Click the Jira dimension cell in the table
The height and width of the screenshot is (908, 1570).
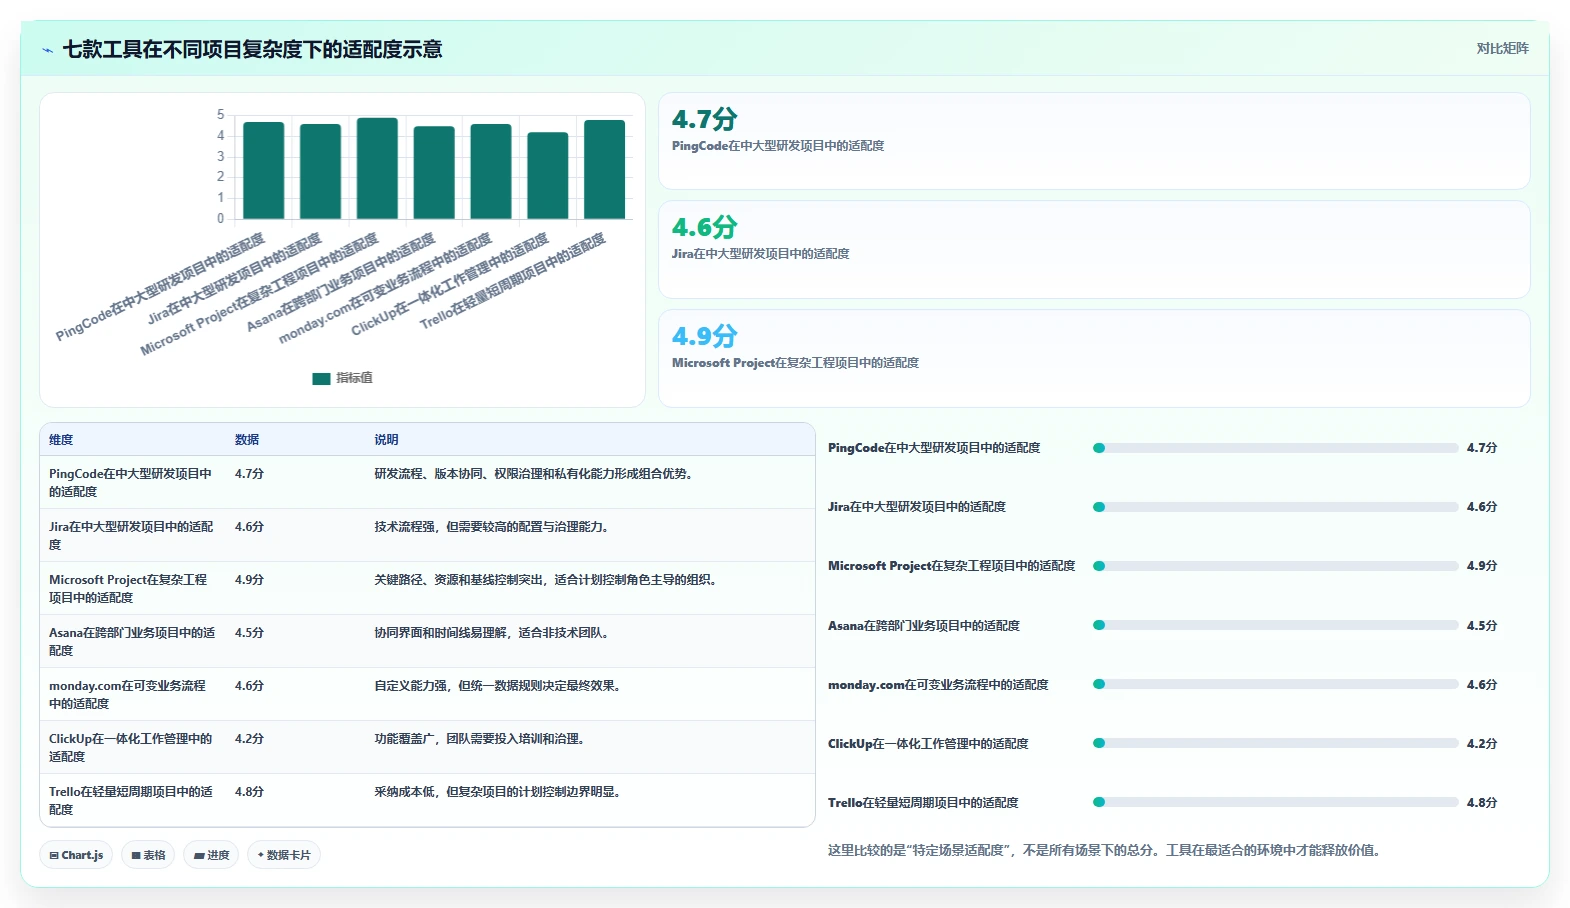pyautogui.click(x=132, y=536)
